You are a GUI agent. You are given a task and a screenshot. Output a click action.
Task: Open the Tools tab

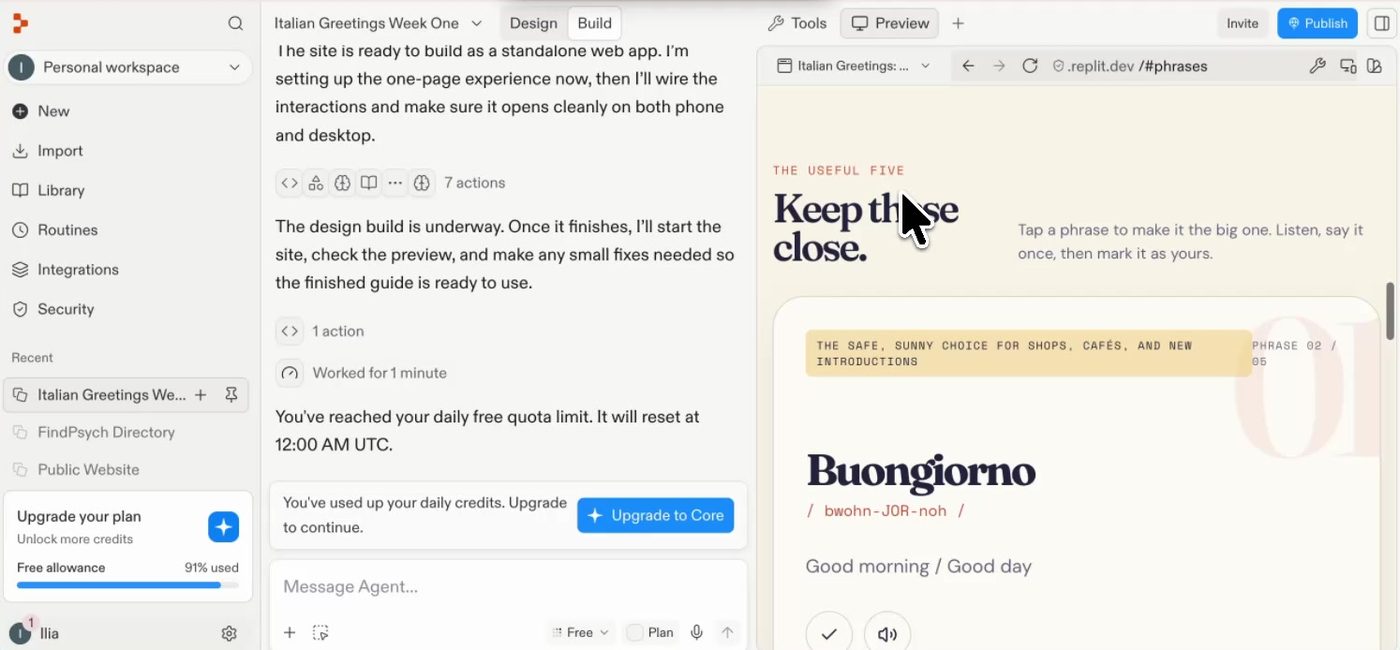(797, 23)
